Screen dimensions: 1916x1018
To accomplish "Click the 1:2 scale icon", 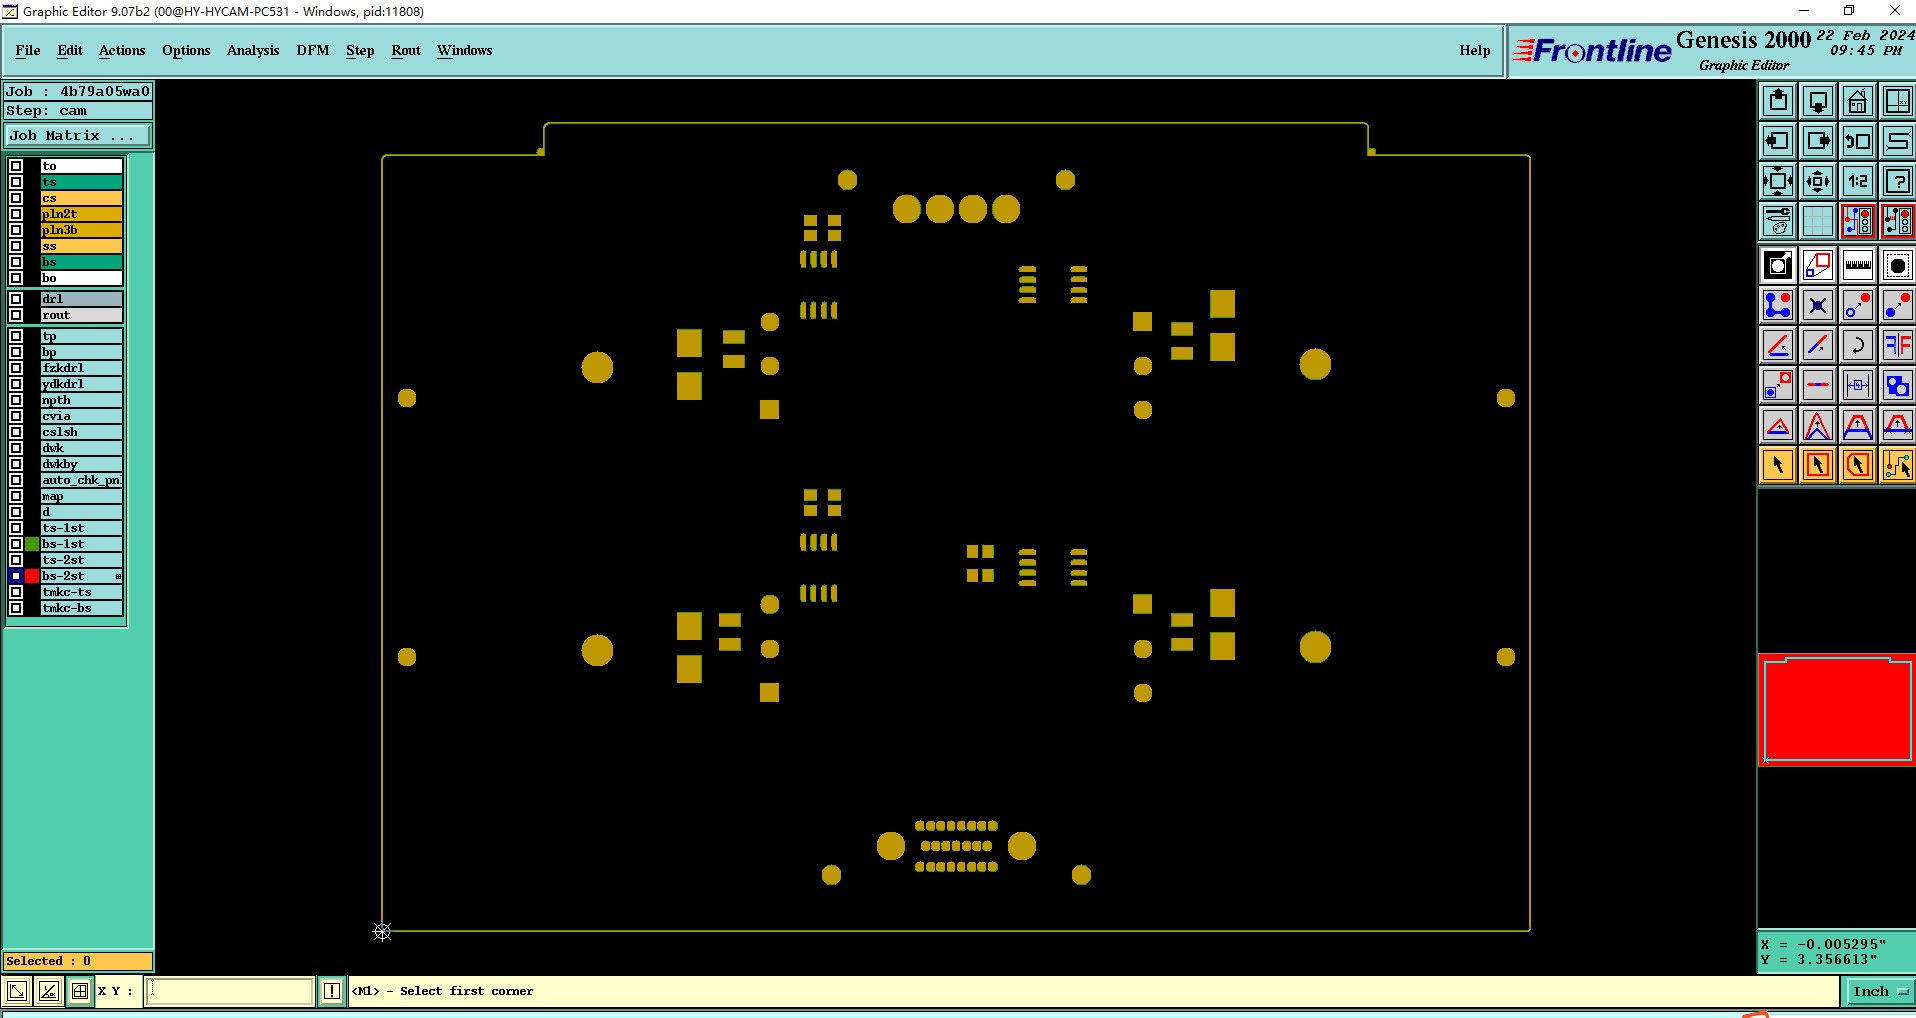I will point(1857,181).
